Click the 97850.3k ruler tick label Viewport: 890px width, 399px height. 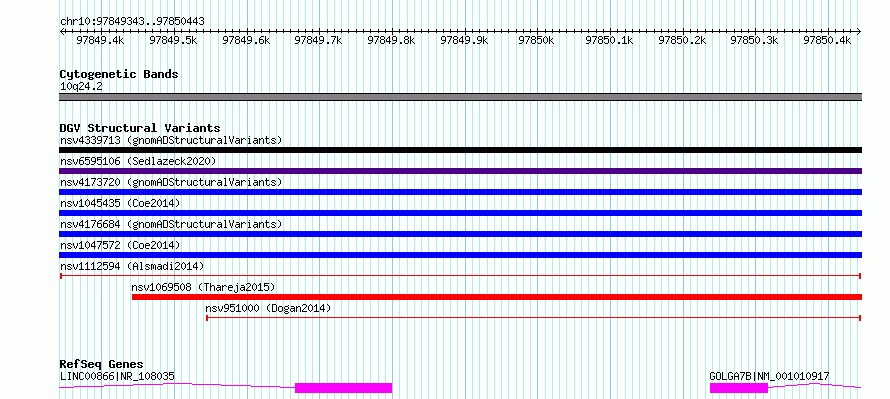754,40
